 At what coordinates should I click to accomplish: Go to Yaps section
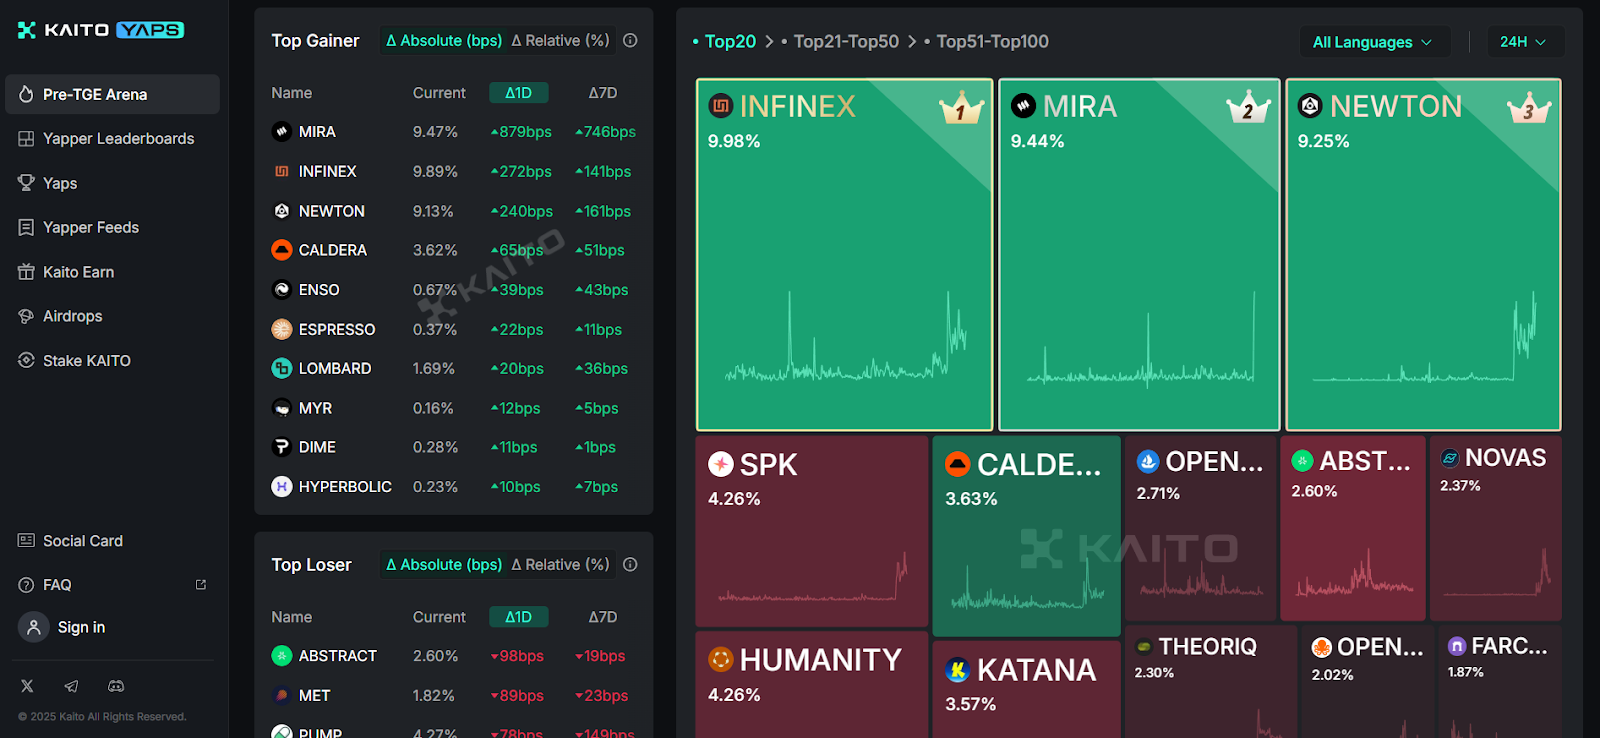pos(112,183)
